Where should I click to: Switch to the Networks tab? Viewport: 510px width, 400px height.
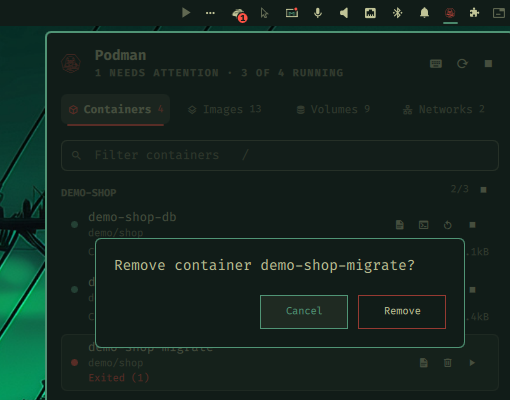coord(443,109)
